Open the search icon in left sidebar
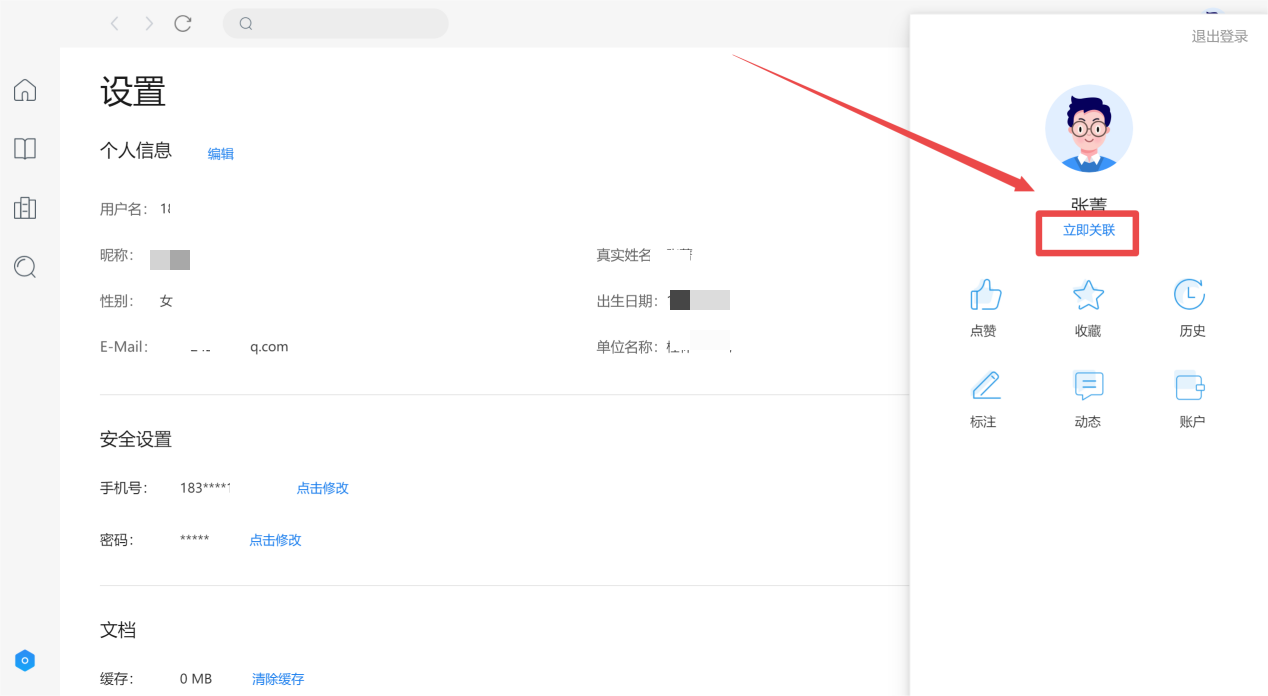The image size is (1268, 696). [25, 267]
